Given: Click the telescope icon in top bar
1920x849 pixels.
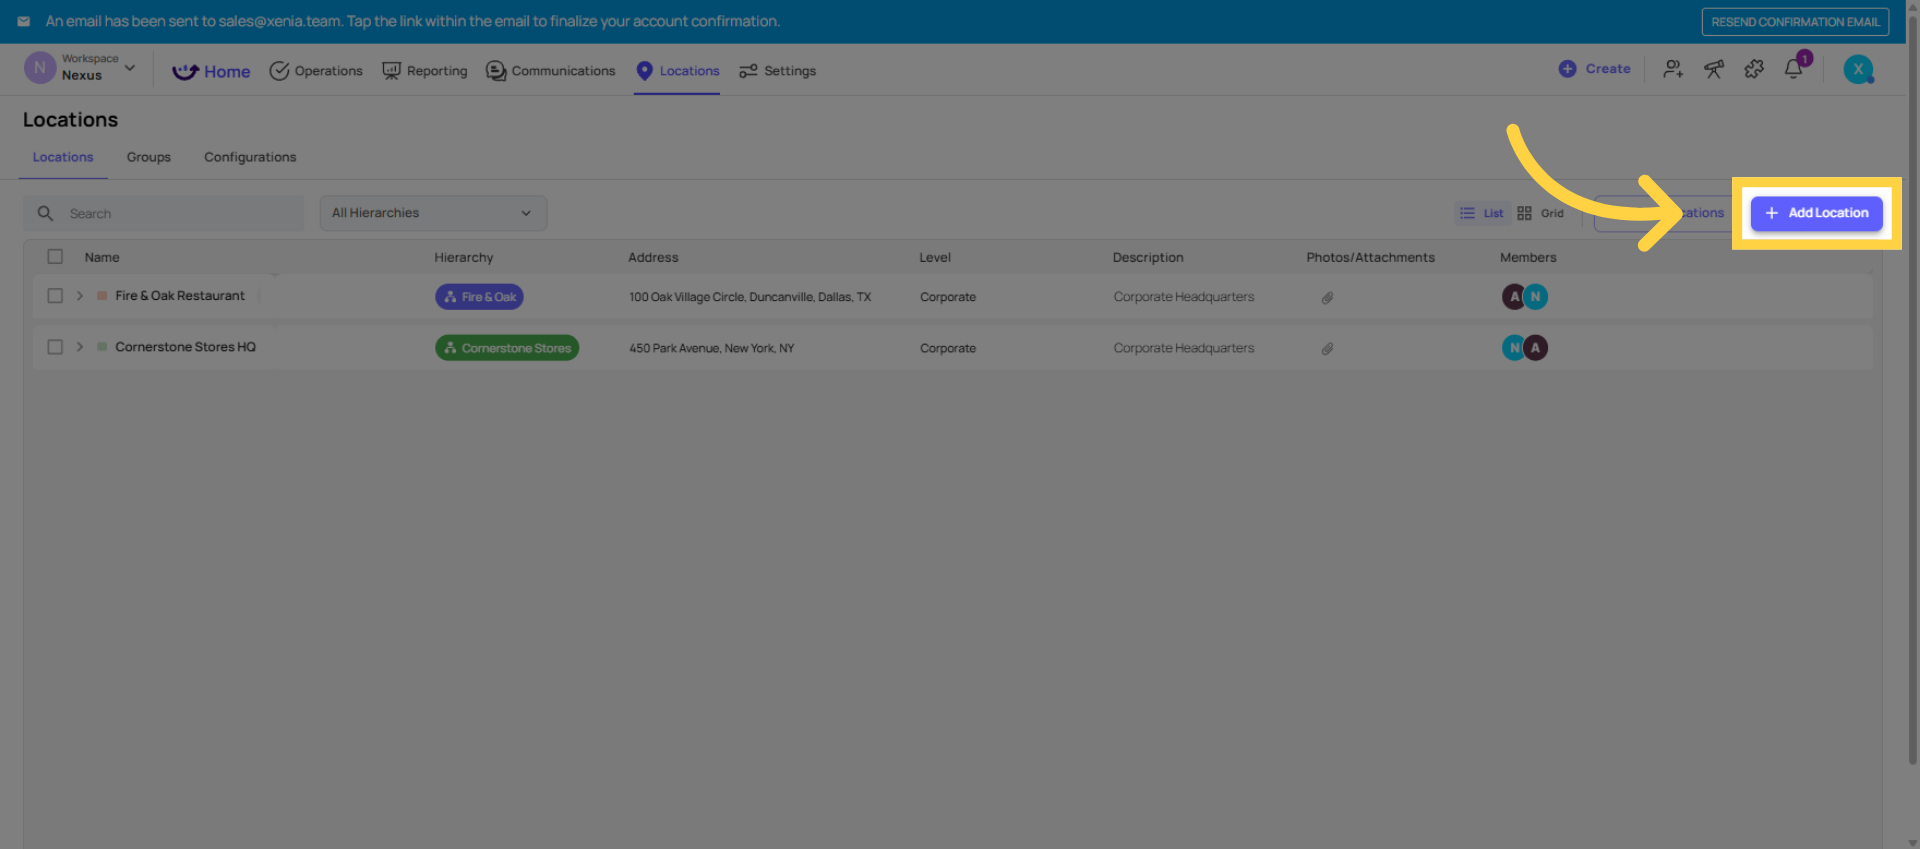Looking at the screenshot, I should [1713, 70].
